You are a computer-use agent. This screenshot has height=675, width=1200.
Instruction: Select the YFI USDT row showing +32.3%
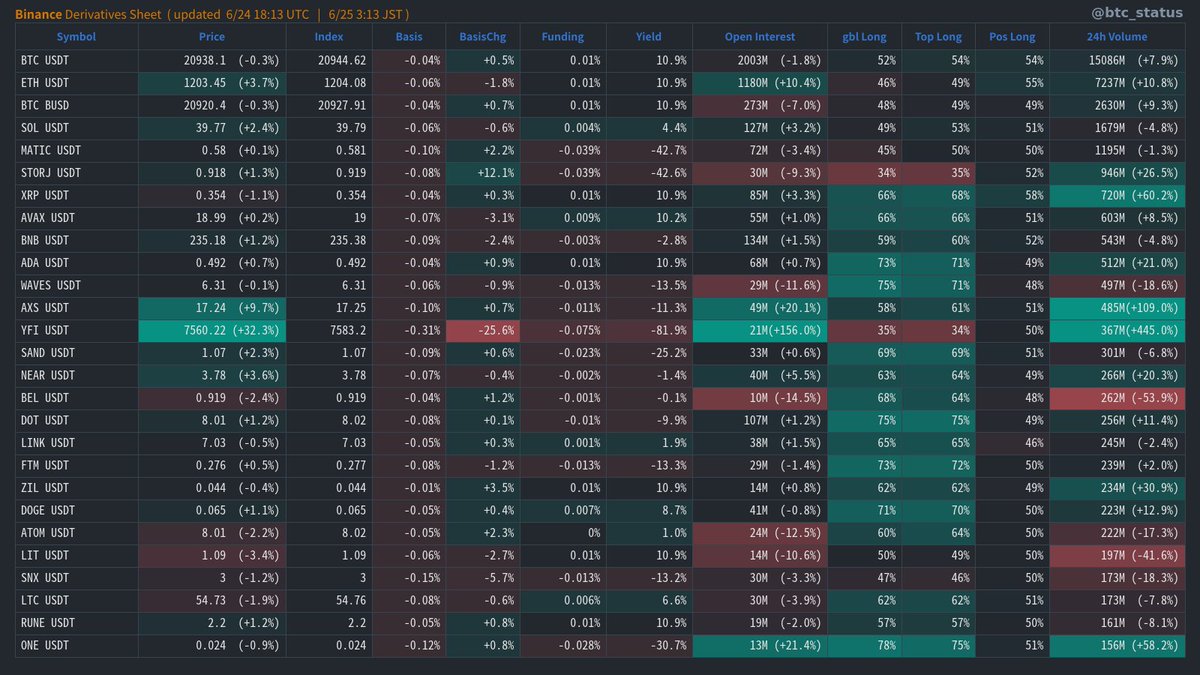[212, 330]
